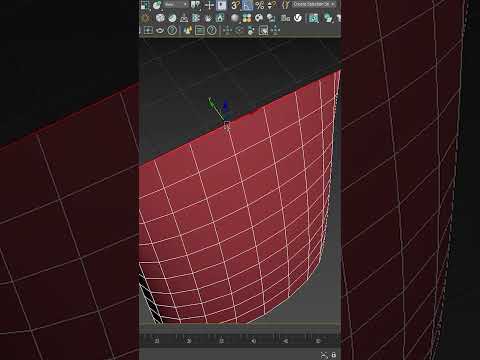Toggle the Percent Snap button
Image resolution: width=480 pixels, height=360 pixels.
coord(260,5)
